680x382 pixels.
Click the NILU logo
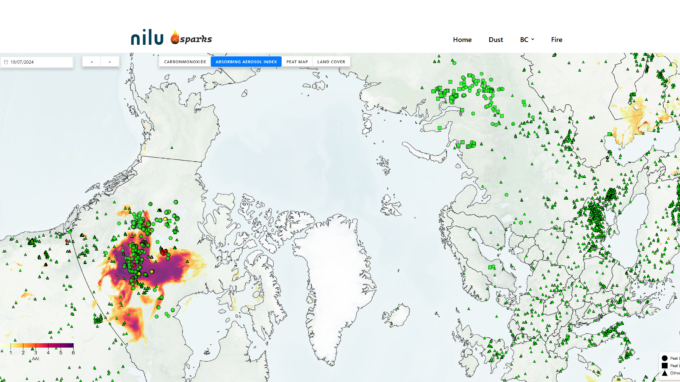coord(147,38)
